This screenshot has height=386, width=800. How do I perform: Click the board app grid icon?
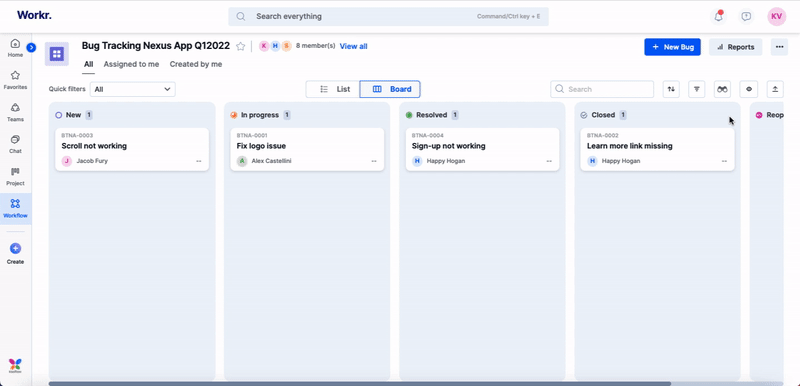[57, 54]
